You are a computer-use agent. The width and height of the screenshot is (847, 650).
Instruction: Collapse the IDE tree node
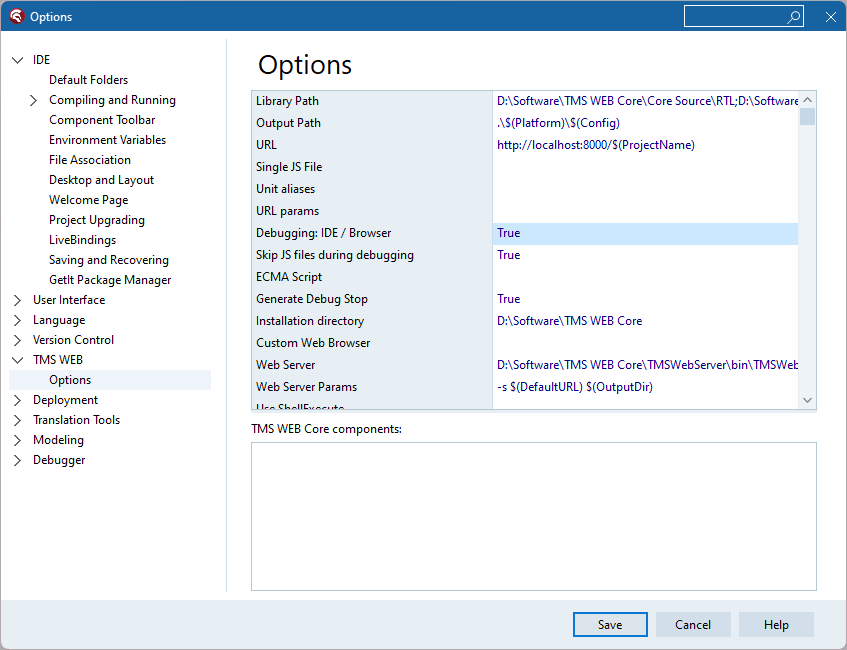17,60
